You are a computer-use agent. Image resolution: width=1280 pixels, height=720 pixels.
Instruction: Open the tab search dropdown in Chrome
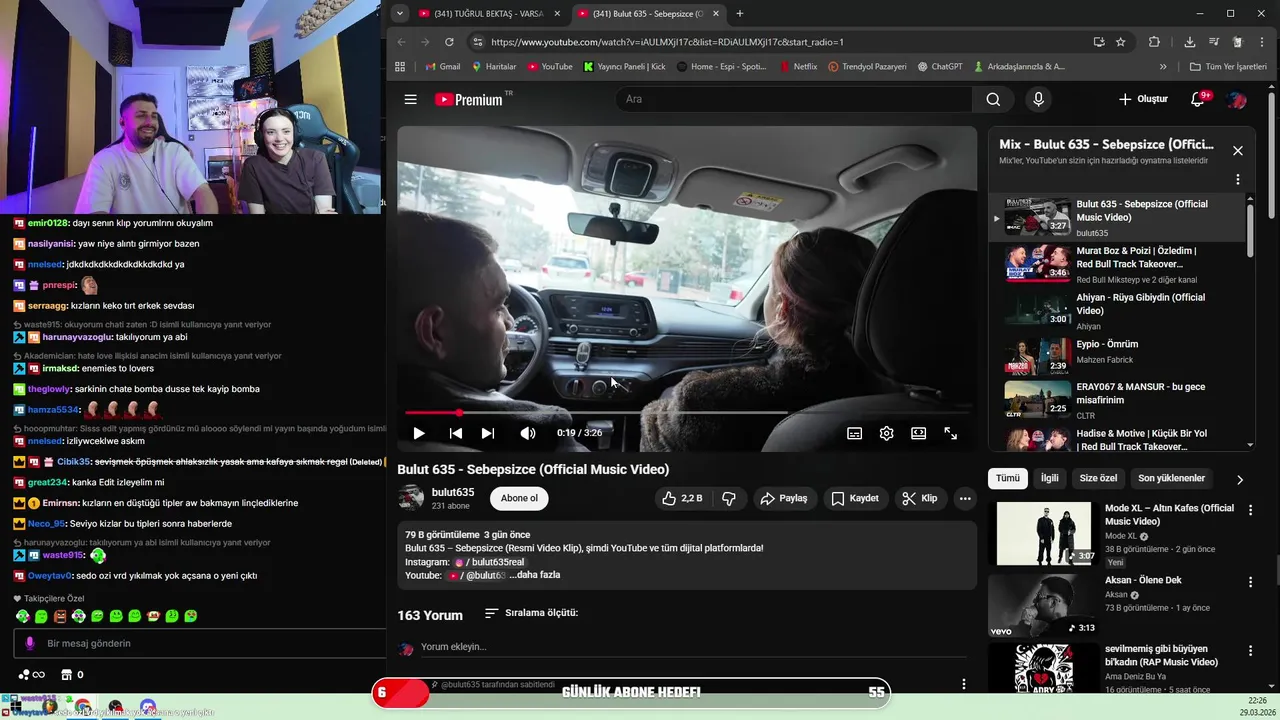399,13
